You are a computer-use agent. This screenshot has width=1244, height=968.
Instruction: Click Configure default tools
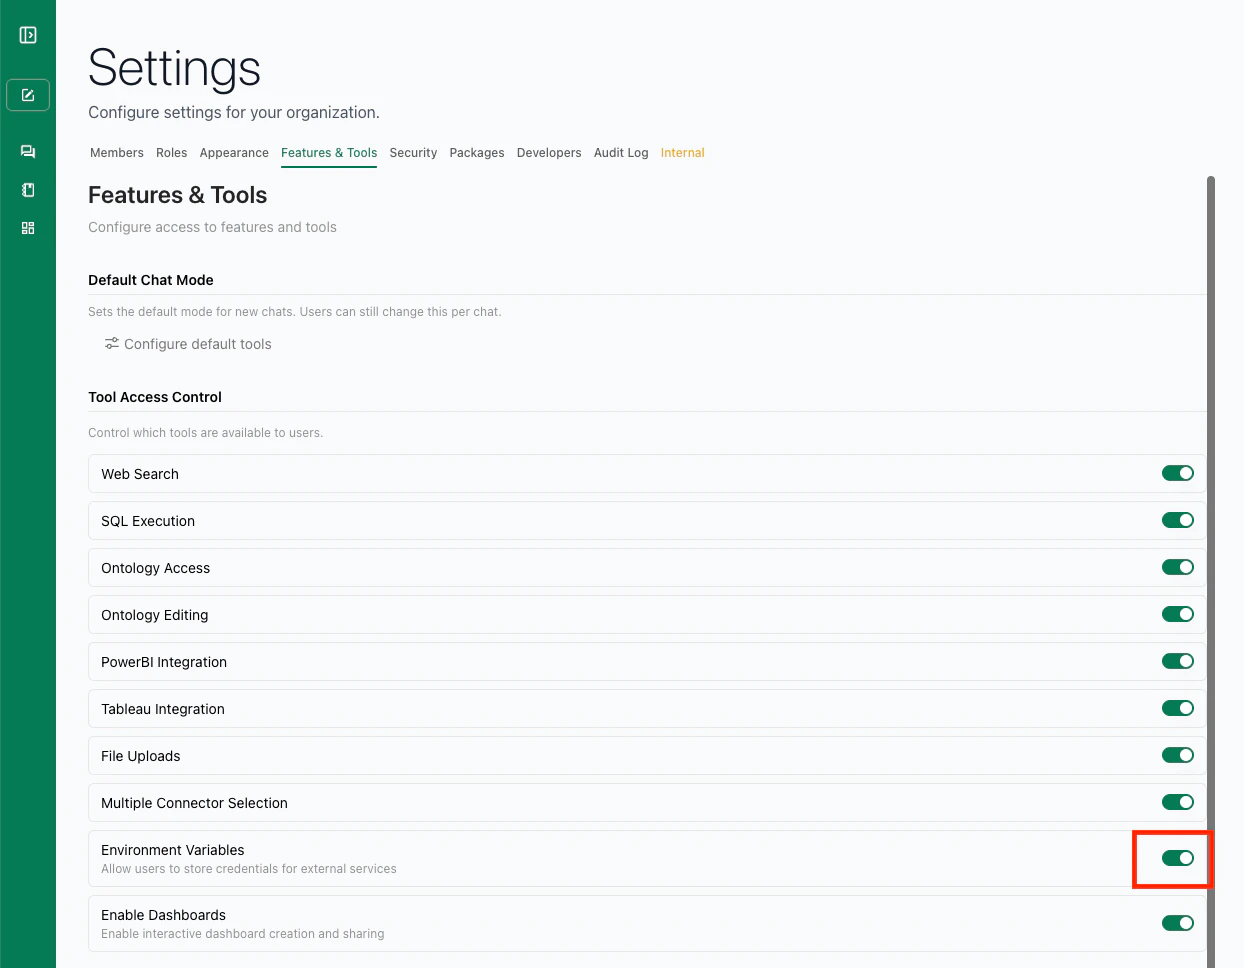(197, 343)
